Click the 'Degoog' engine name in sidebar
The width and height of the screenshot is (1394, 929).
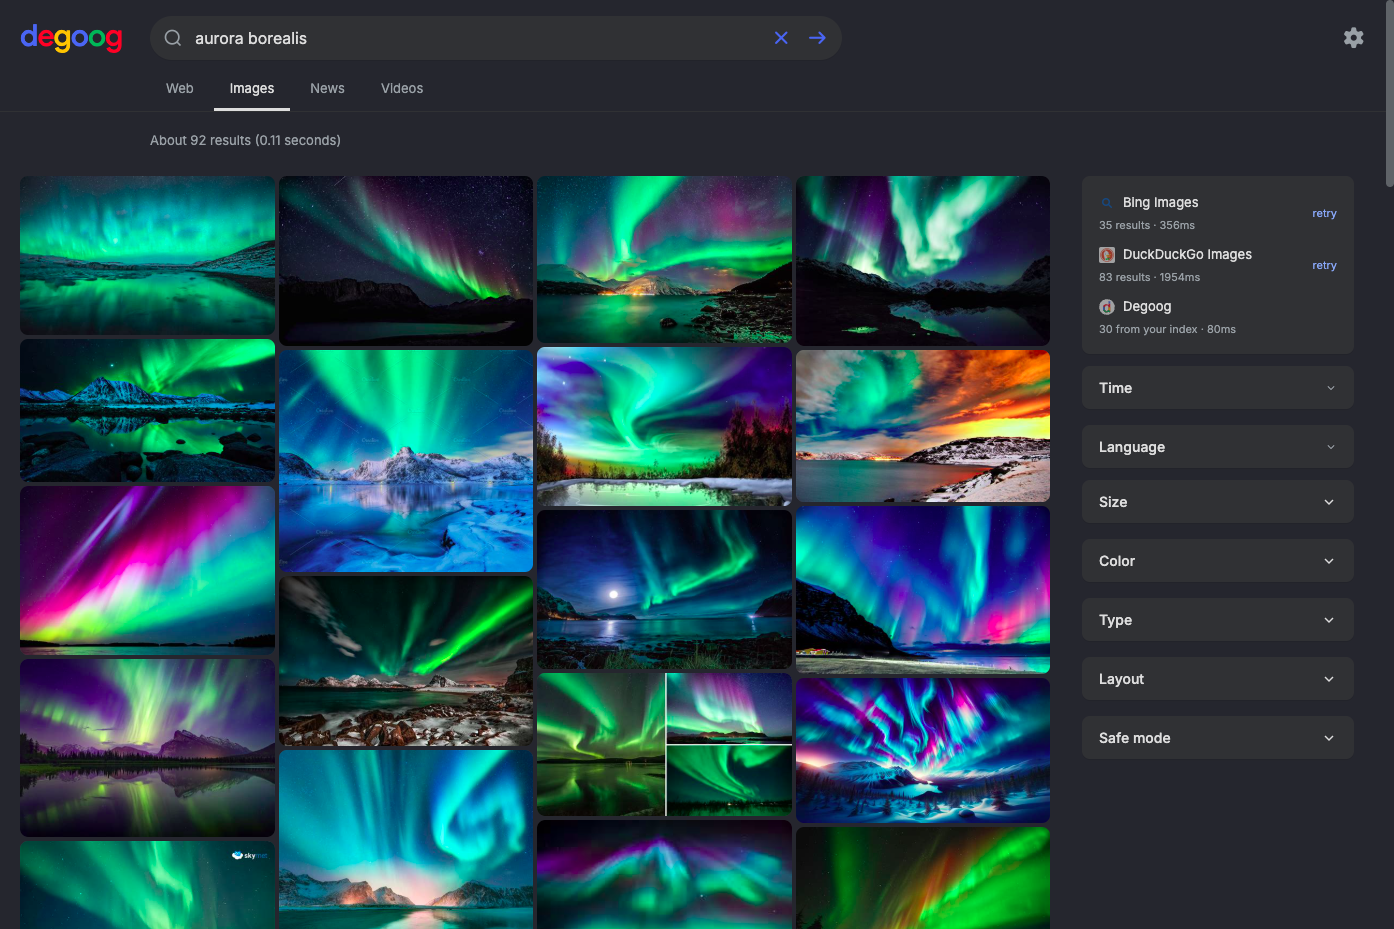(x=1147, y=306)
